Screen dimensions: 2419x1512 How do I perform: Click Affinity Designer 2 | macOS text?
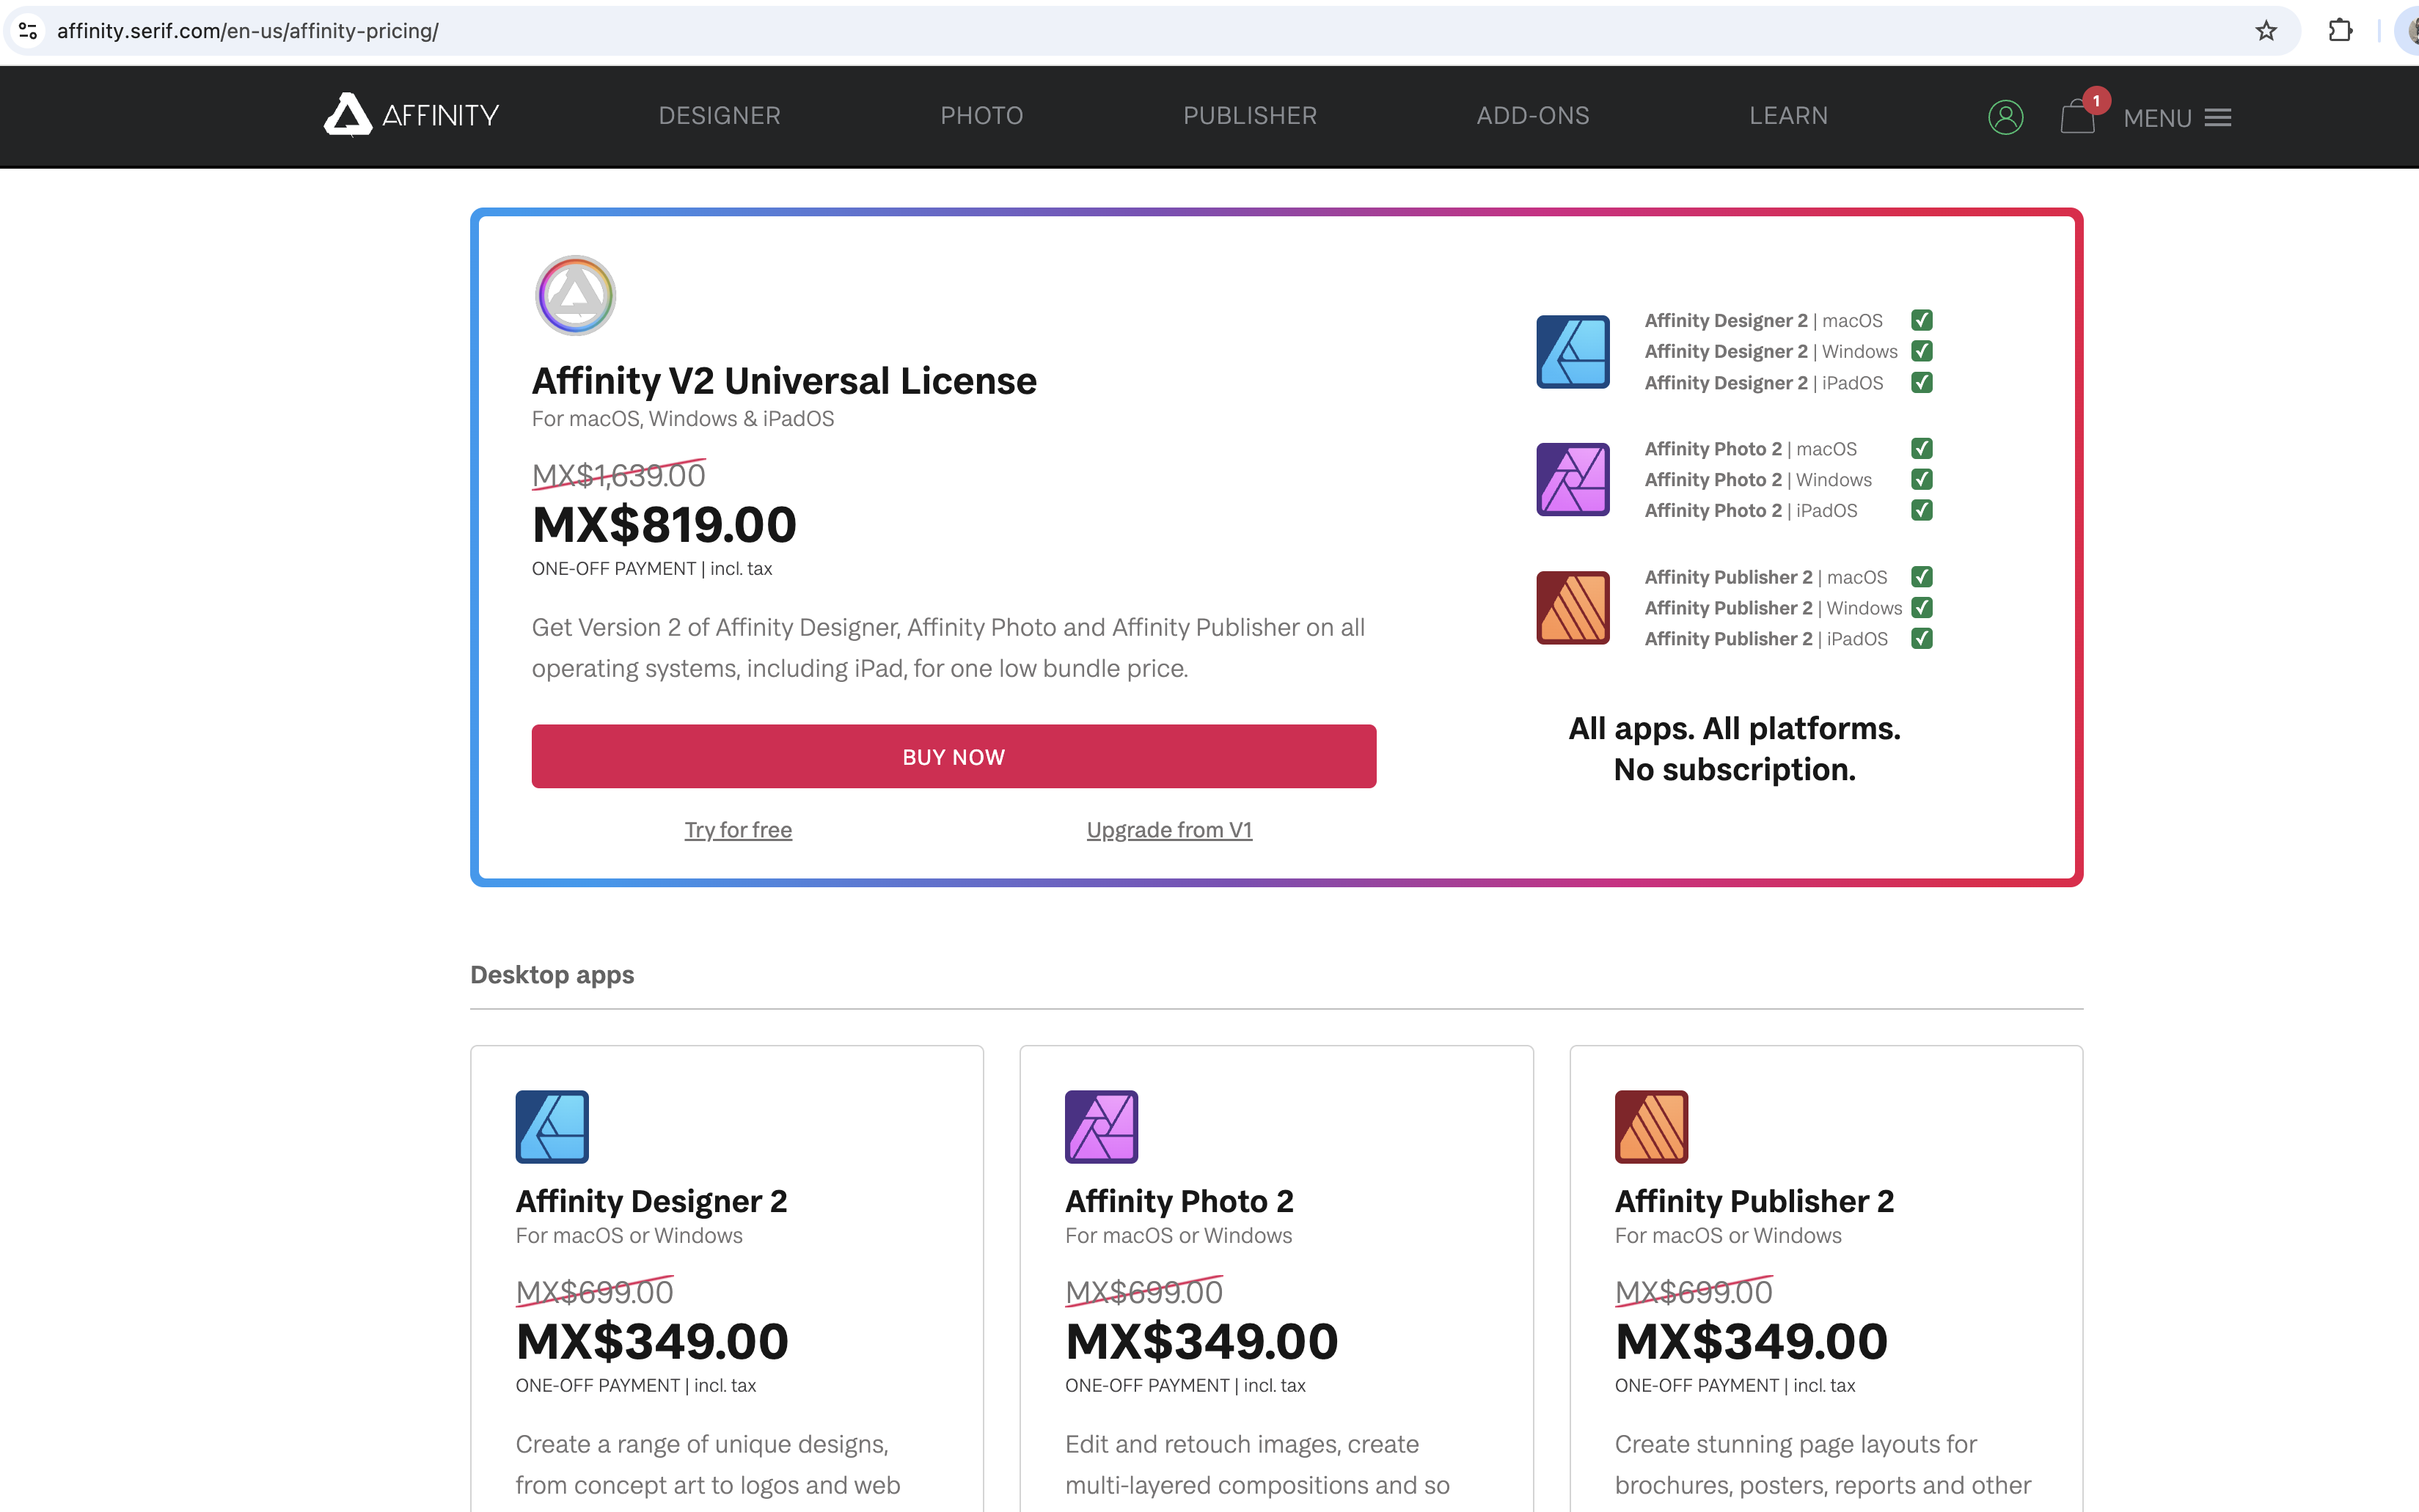coord(1763,320)
